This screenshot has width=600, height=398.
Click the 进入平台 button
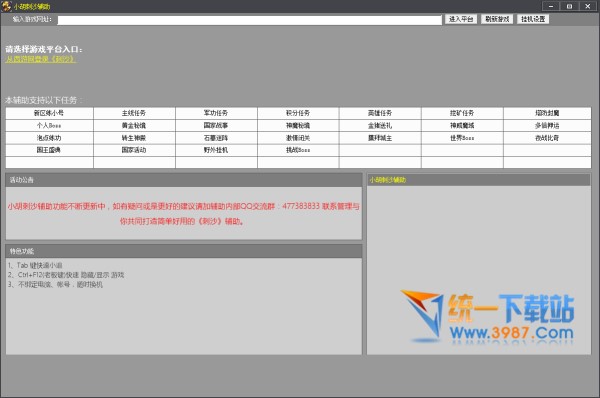pyautogui.click(x=461, y=19)
